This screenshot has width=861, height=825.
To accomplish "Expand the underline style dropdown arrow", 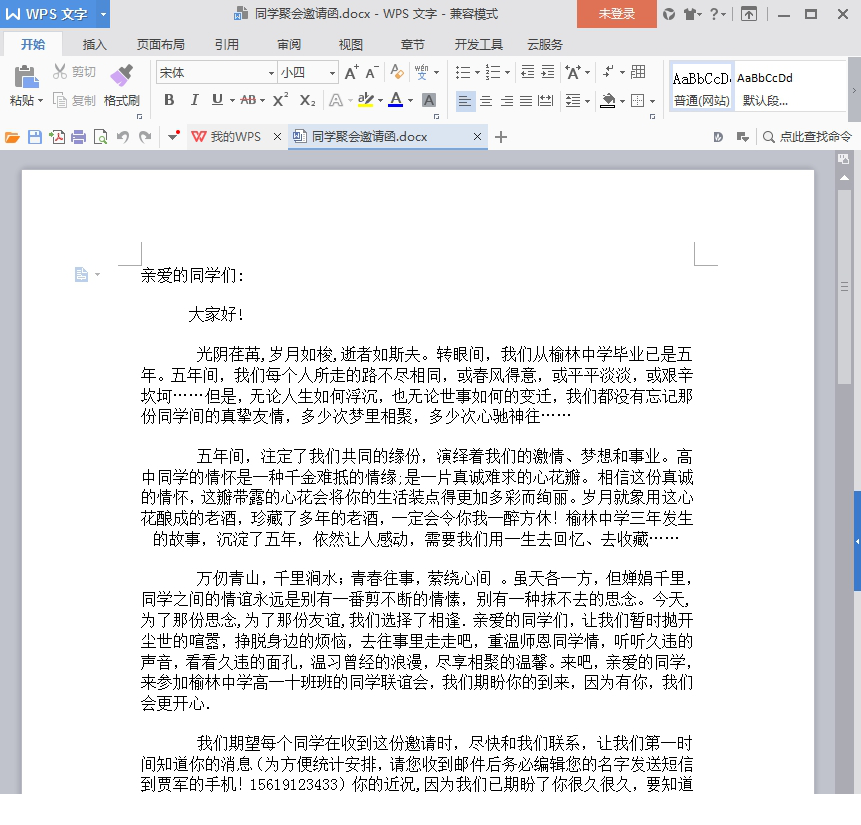I will 232,101.
